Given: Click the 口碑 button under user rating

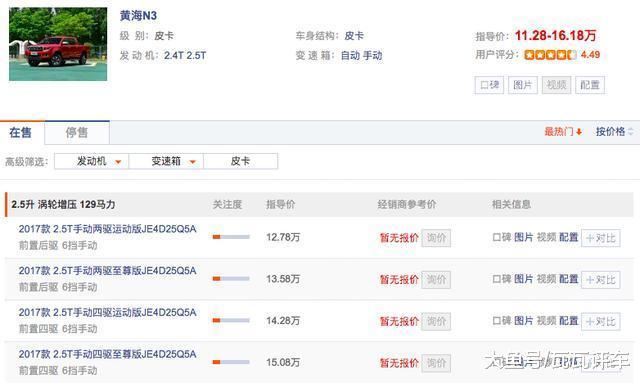Looking at the screenshot, I should [x=489, y=85].
